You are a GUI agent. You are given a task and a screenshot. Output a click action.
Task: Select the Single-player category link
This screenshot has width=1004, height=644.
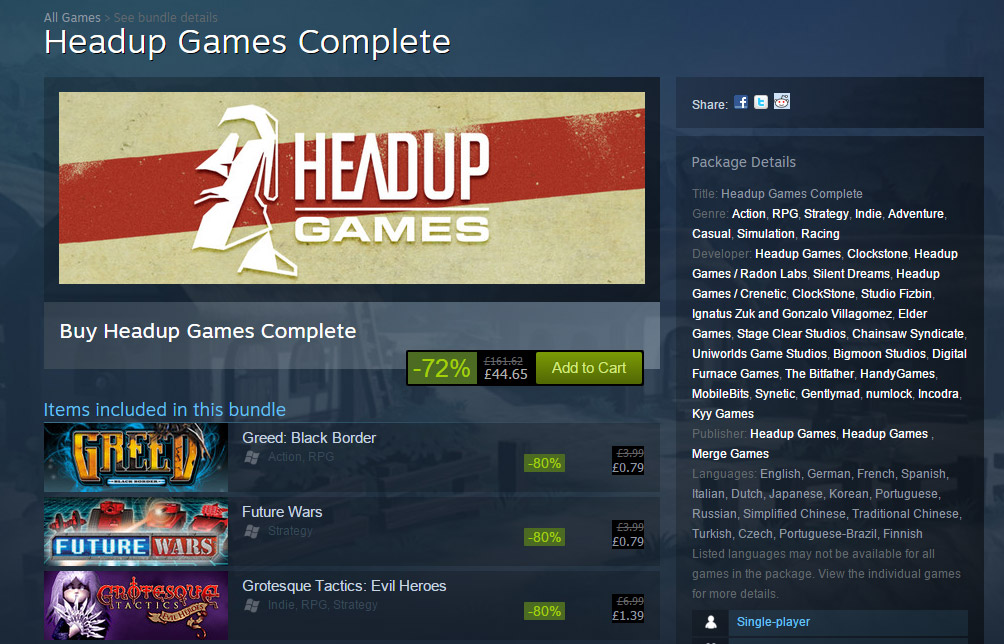[773, 622]
